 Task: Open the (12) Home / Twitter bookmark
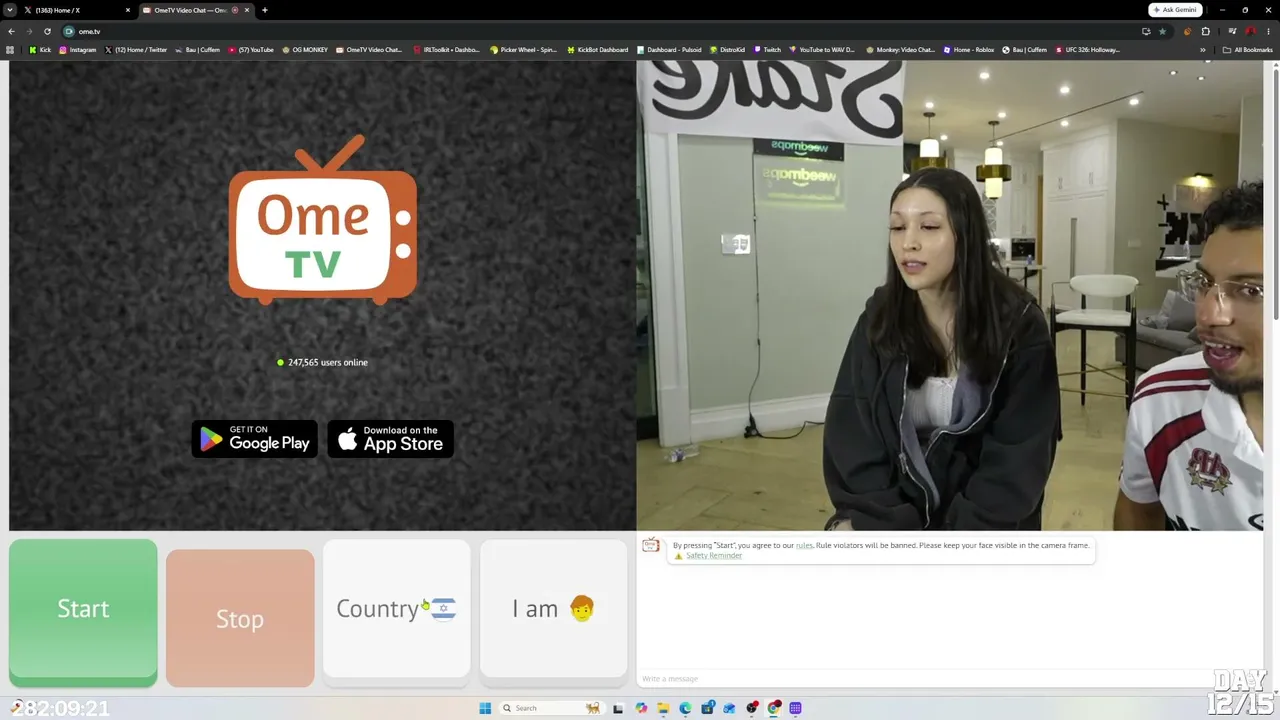point(136,49)
